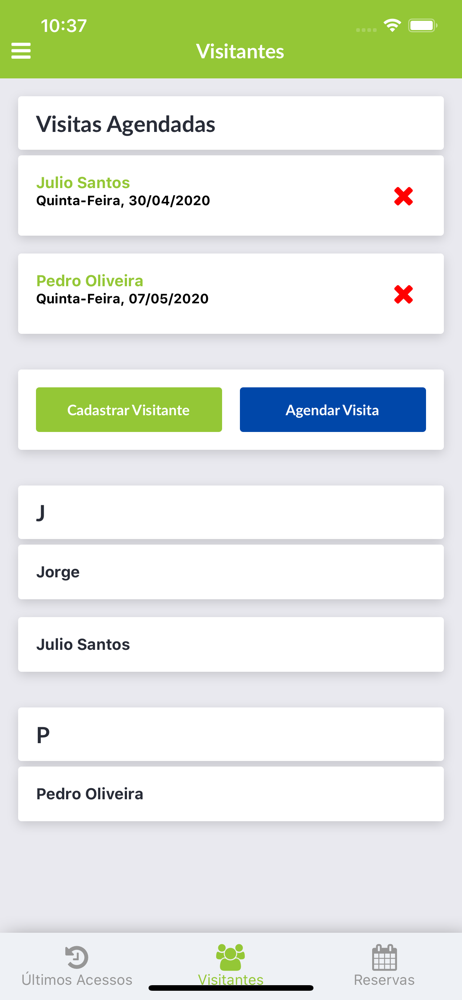Open Julio Santos scheduled visit entry
Image resolution: width=462 pixels, height=1000 pixels.
230,196
